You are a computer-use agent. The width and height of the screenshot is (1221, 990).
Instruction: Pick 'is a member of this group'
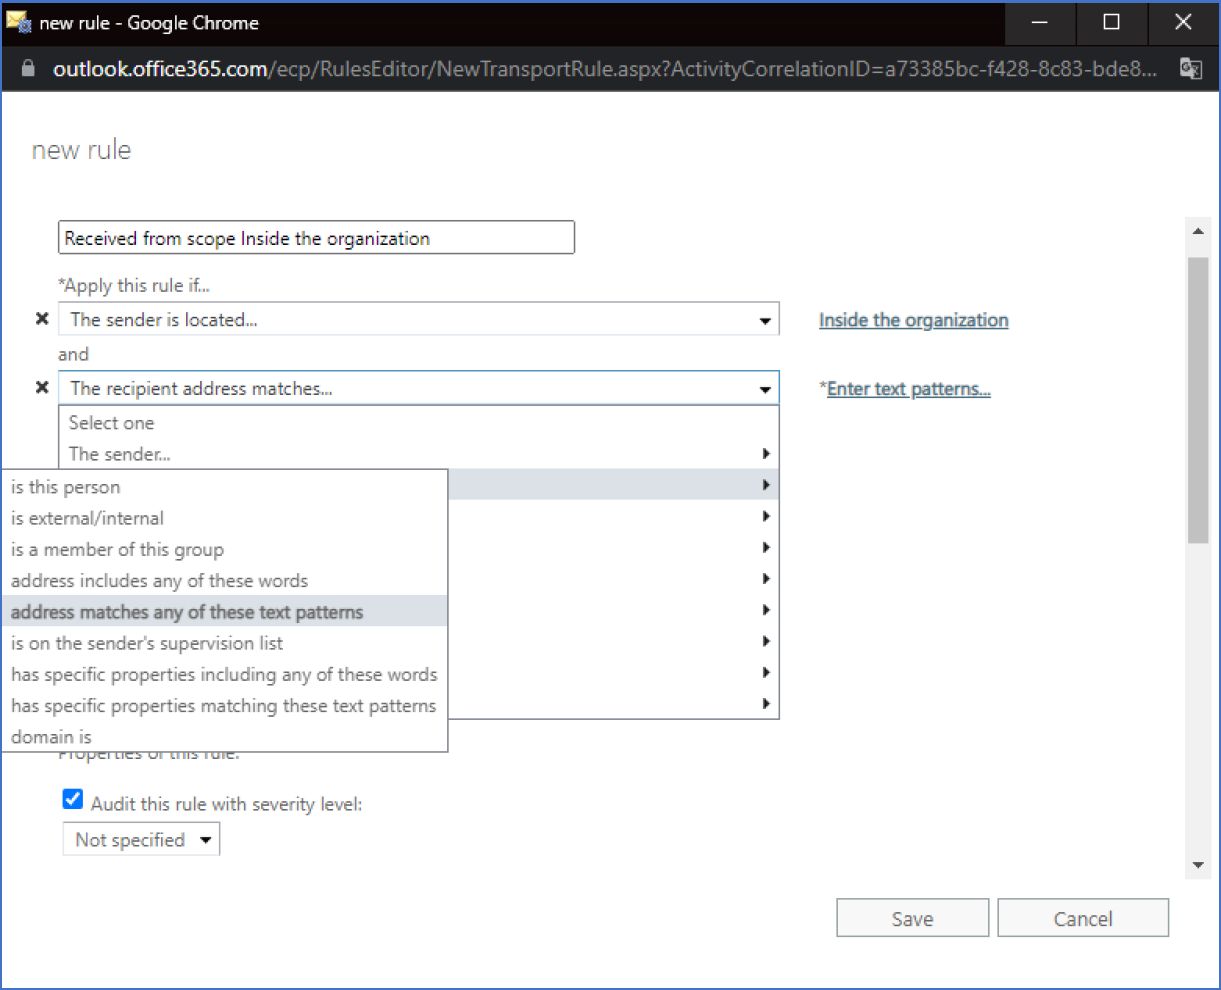118,550
